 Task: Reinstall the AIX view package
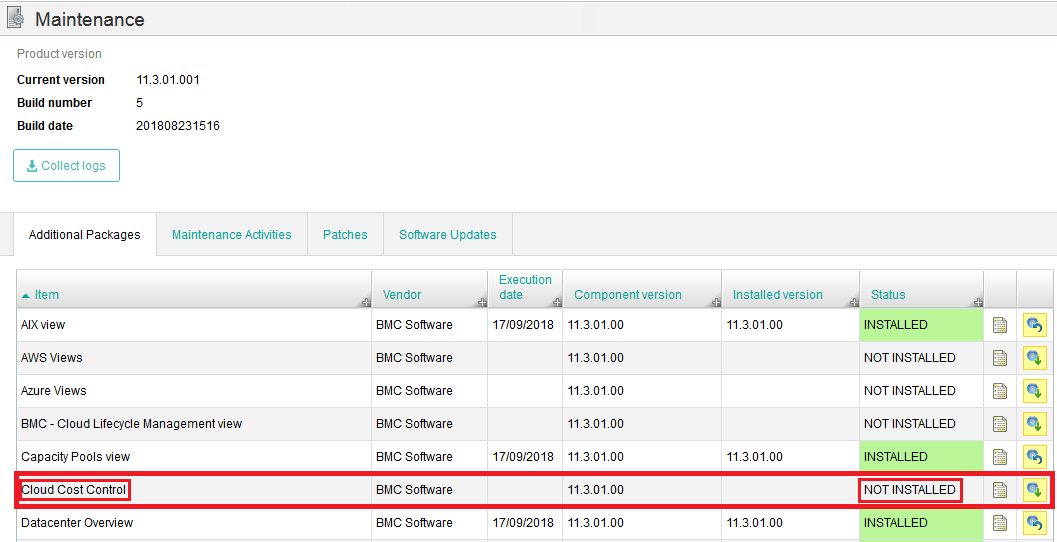1034,325
